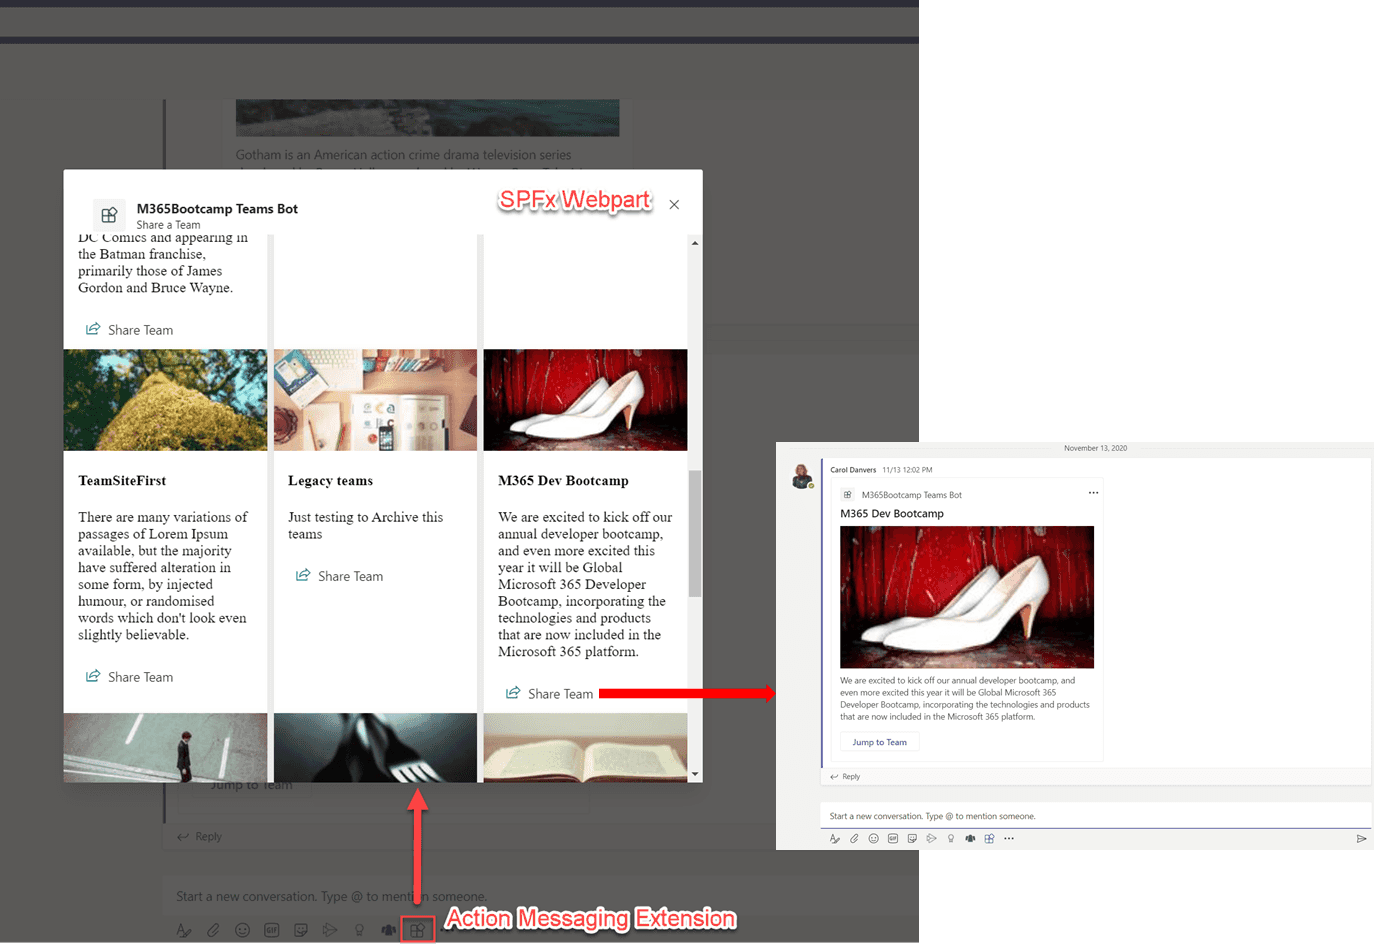Click the Jump to Team button
The image size is (1374, 944).
pyautogui.click(x=880, y=742)
